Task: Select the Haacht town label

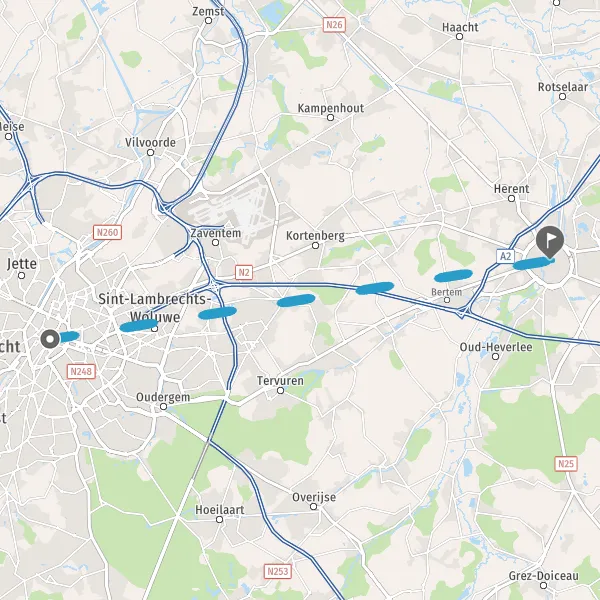Action: [460, 28]
